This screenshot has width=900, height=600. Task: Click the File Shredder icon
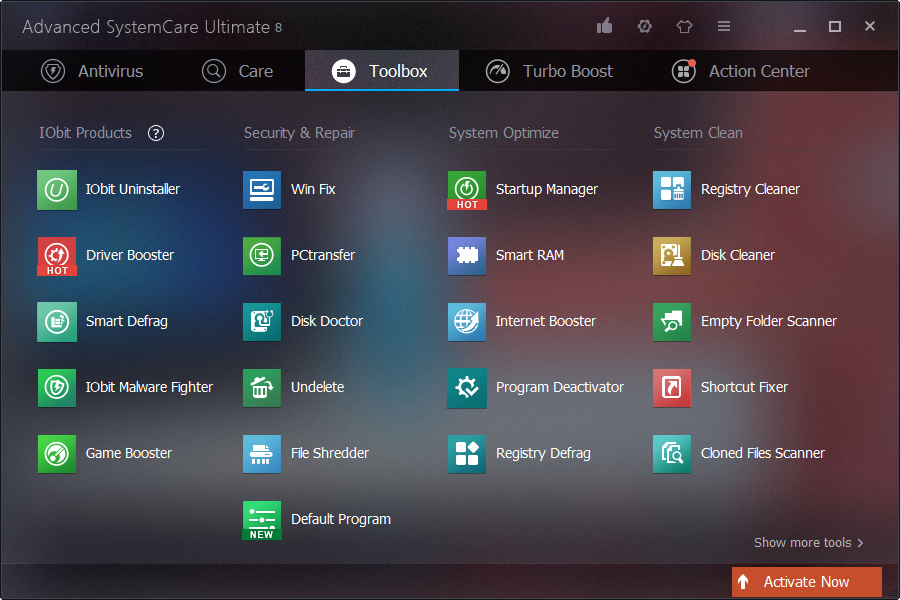[x=262, y=454]
